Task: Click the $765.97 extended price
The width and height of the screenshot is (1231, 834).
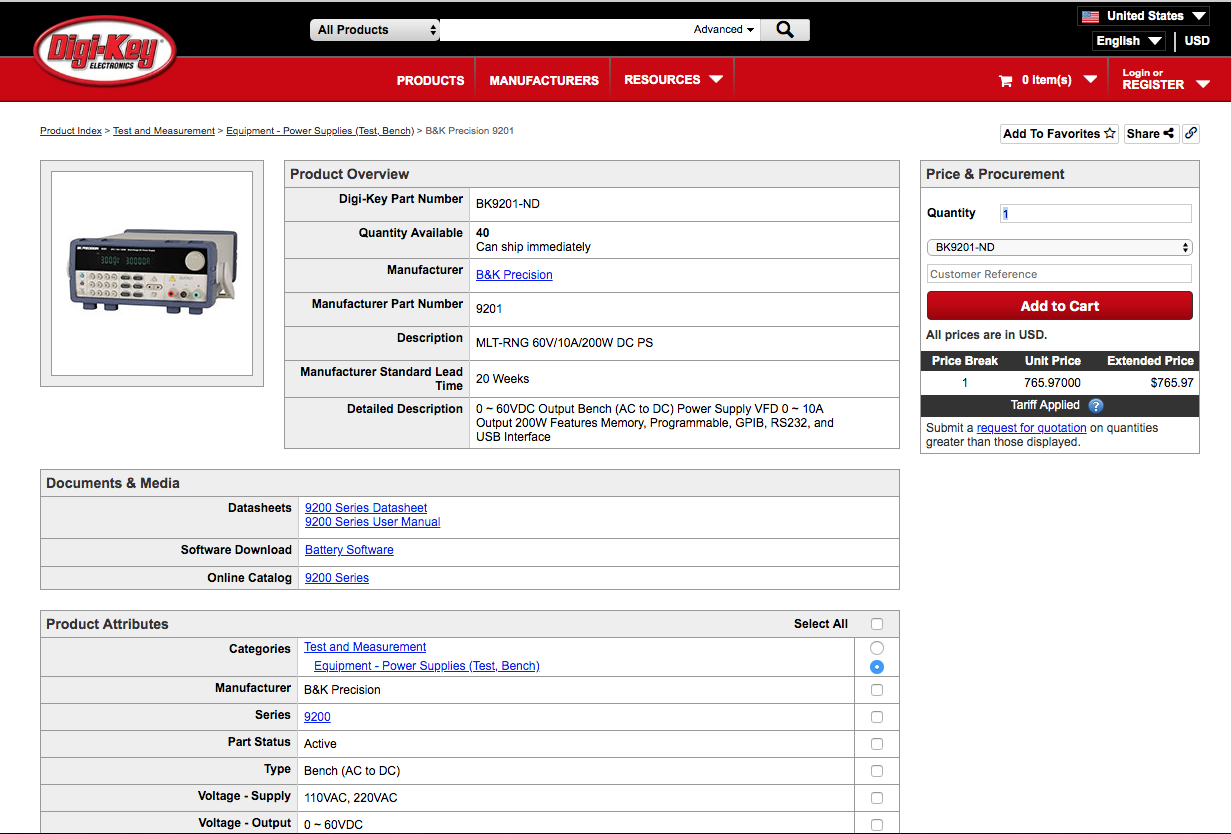Action: coord(1172,383)
